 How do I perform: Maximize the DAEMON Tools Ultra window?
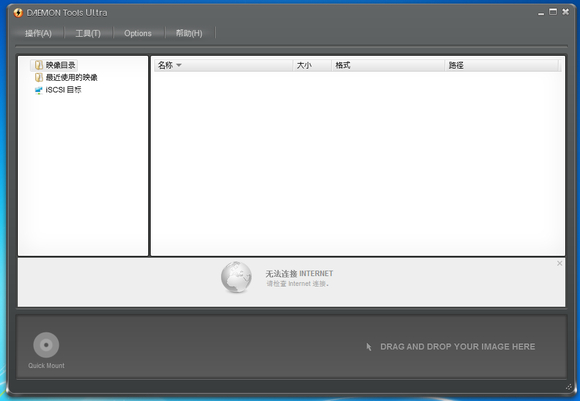tap(553, 12)
